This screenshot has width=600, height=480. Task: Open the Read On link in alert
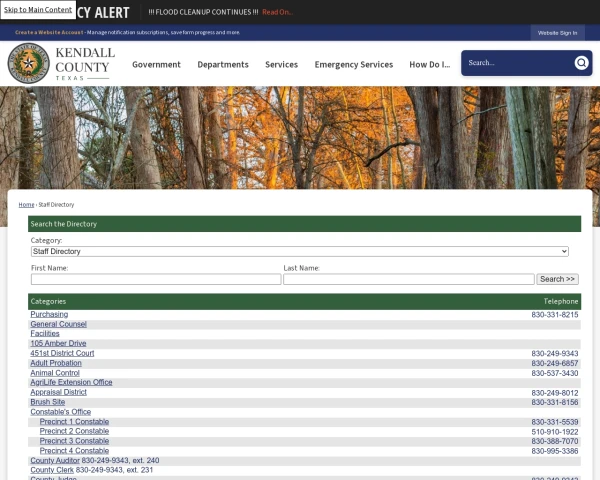tap(277, 12)
